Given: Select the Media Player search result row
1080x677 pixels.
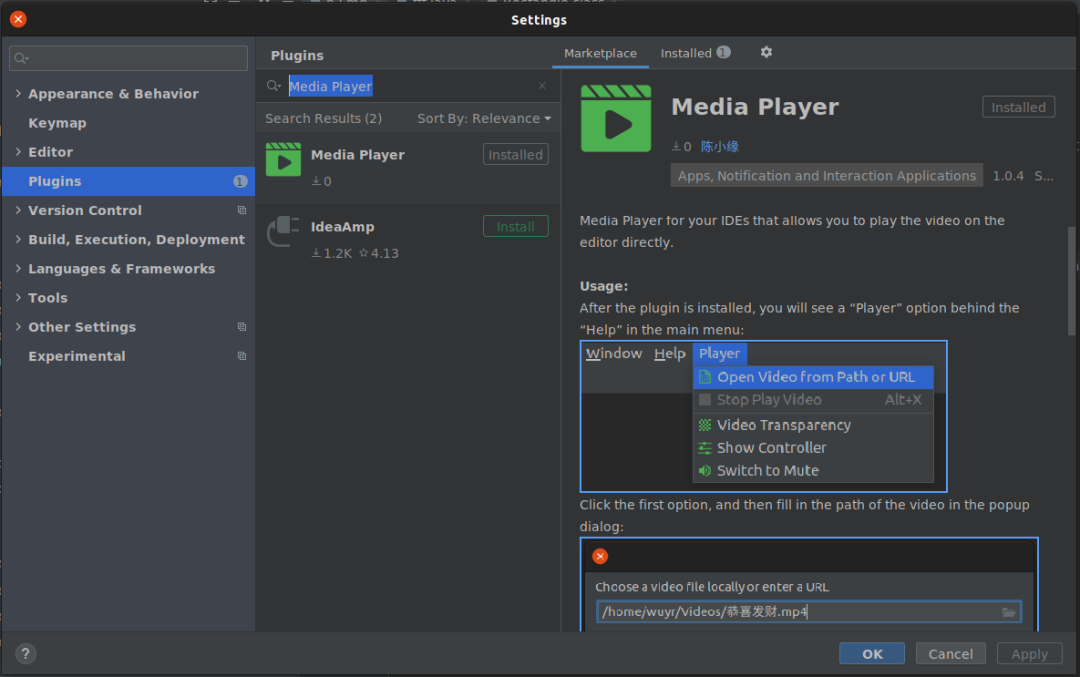Looking at the screenshot, I should point(408,167).
